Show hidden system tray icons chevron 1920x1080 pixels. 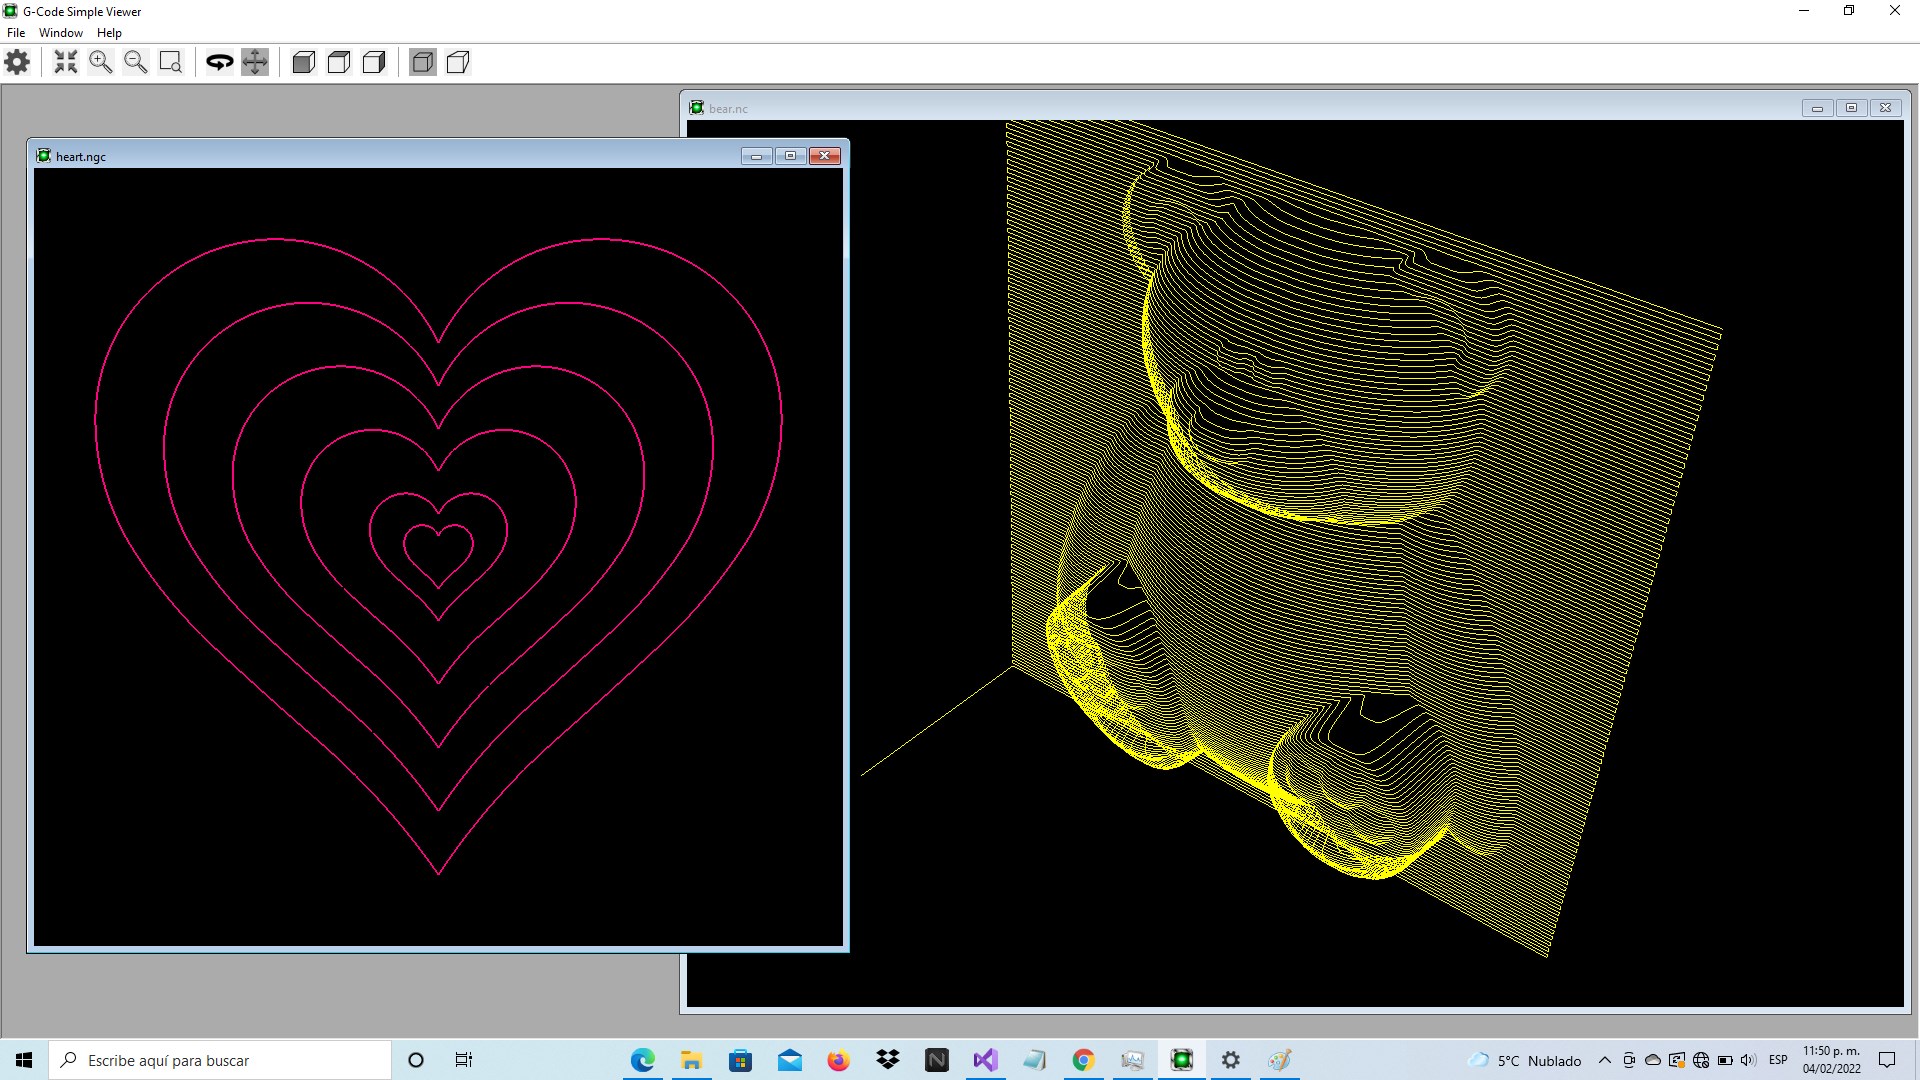click(1605, 1060)
